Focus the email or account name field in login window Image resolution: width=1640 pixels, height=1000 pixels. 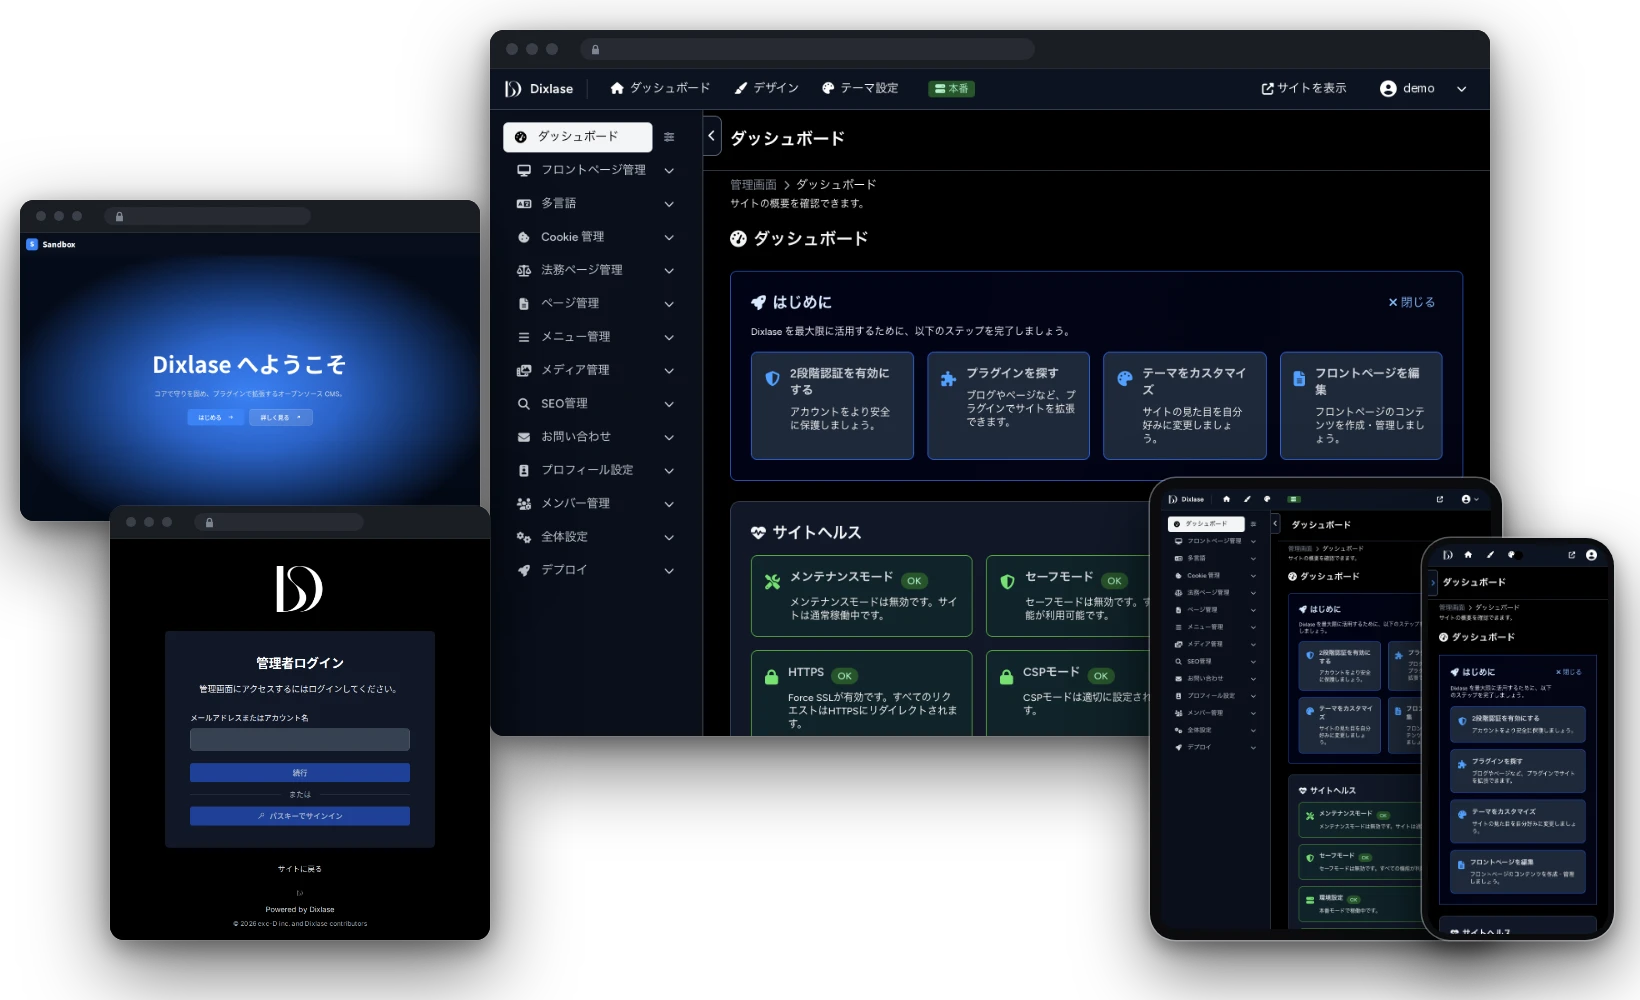[x=300, y=739]
